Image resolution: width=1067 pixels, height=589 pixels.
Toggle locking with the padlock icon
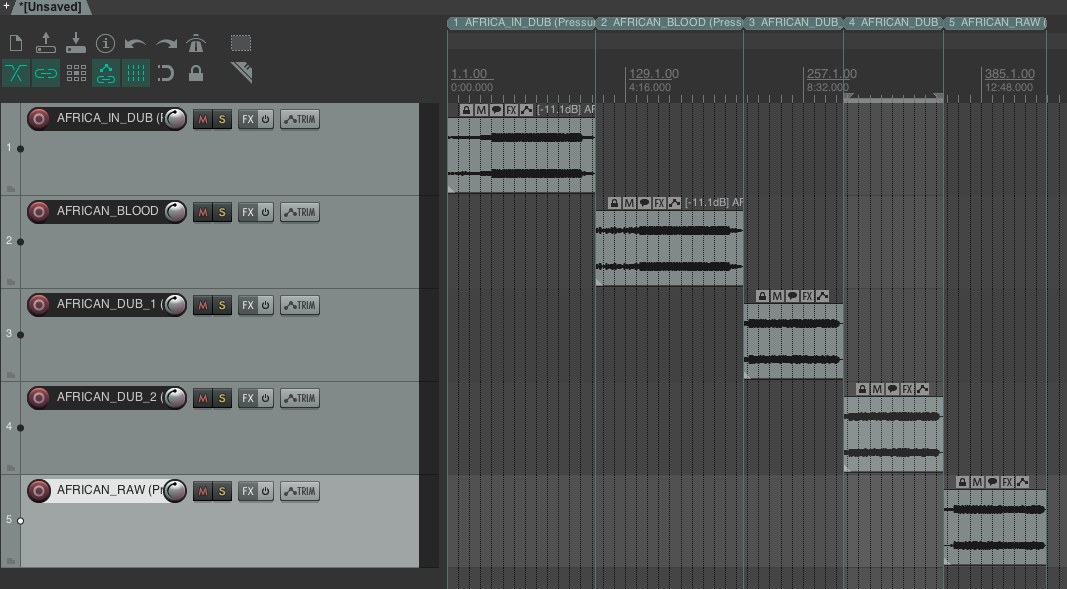point(196,73)
